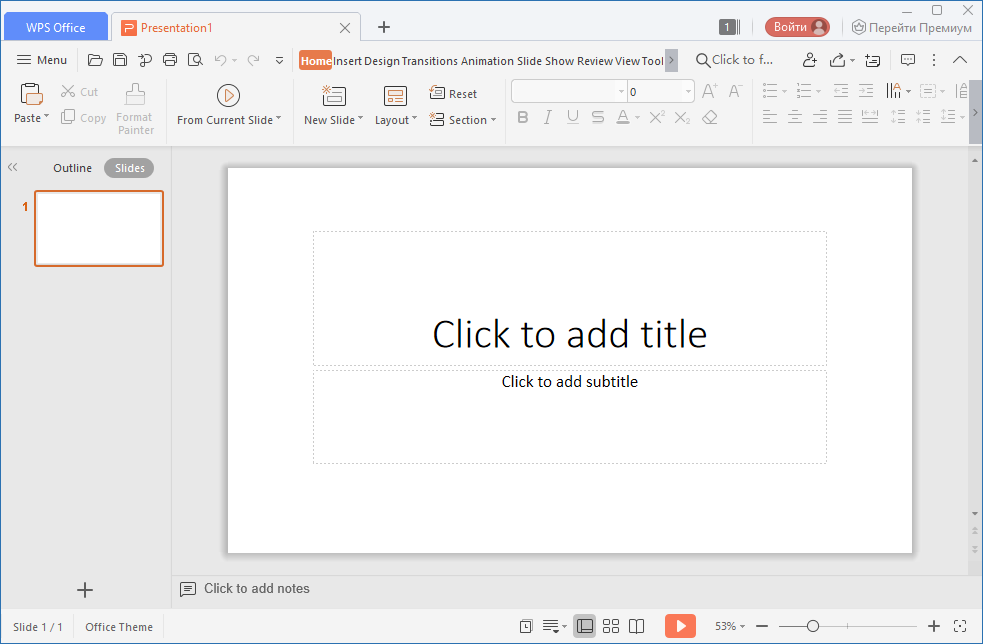The height and width of the screenshot is (644, 983).
Task: Cut the selection
Action: click(x=80, y=92)
